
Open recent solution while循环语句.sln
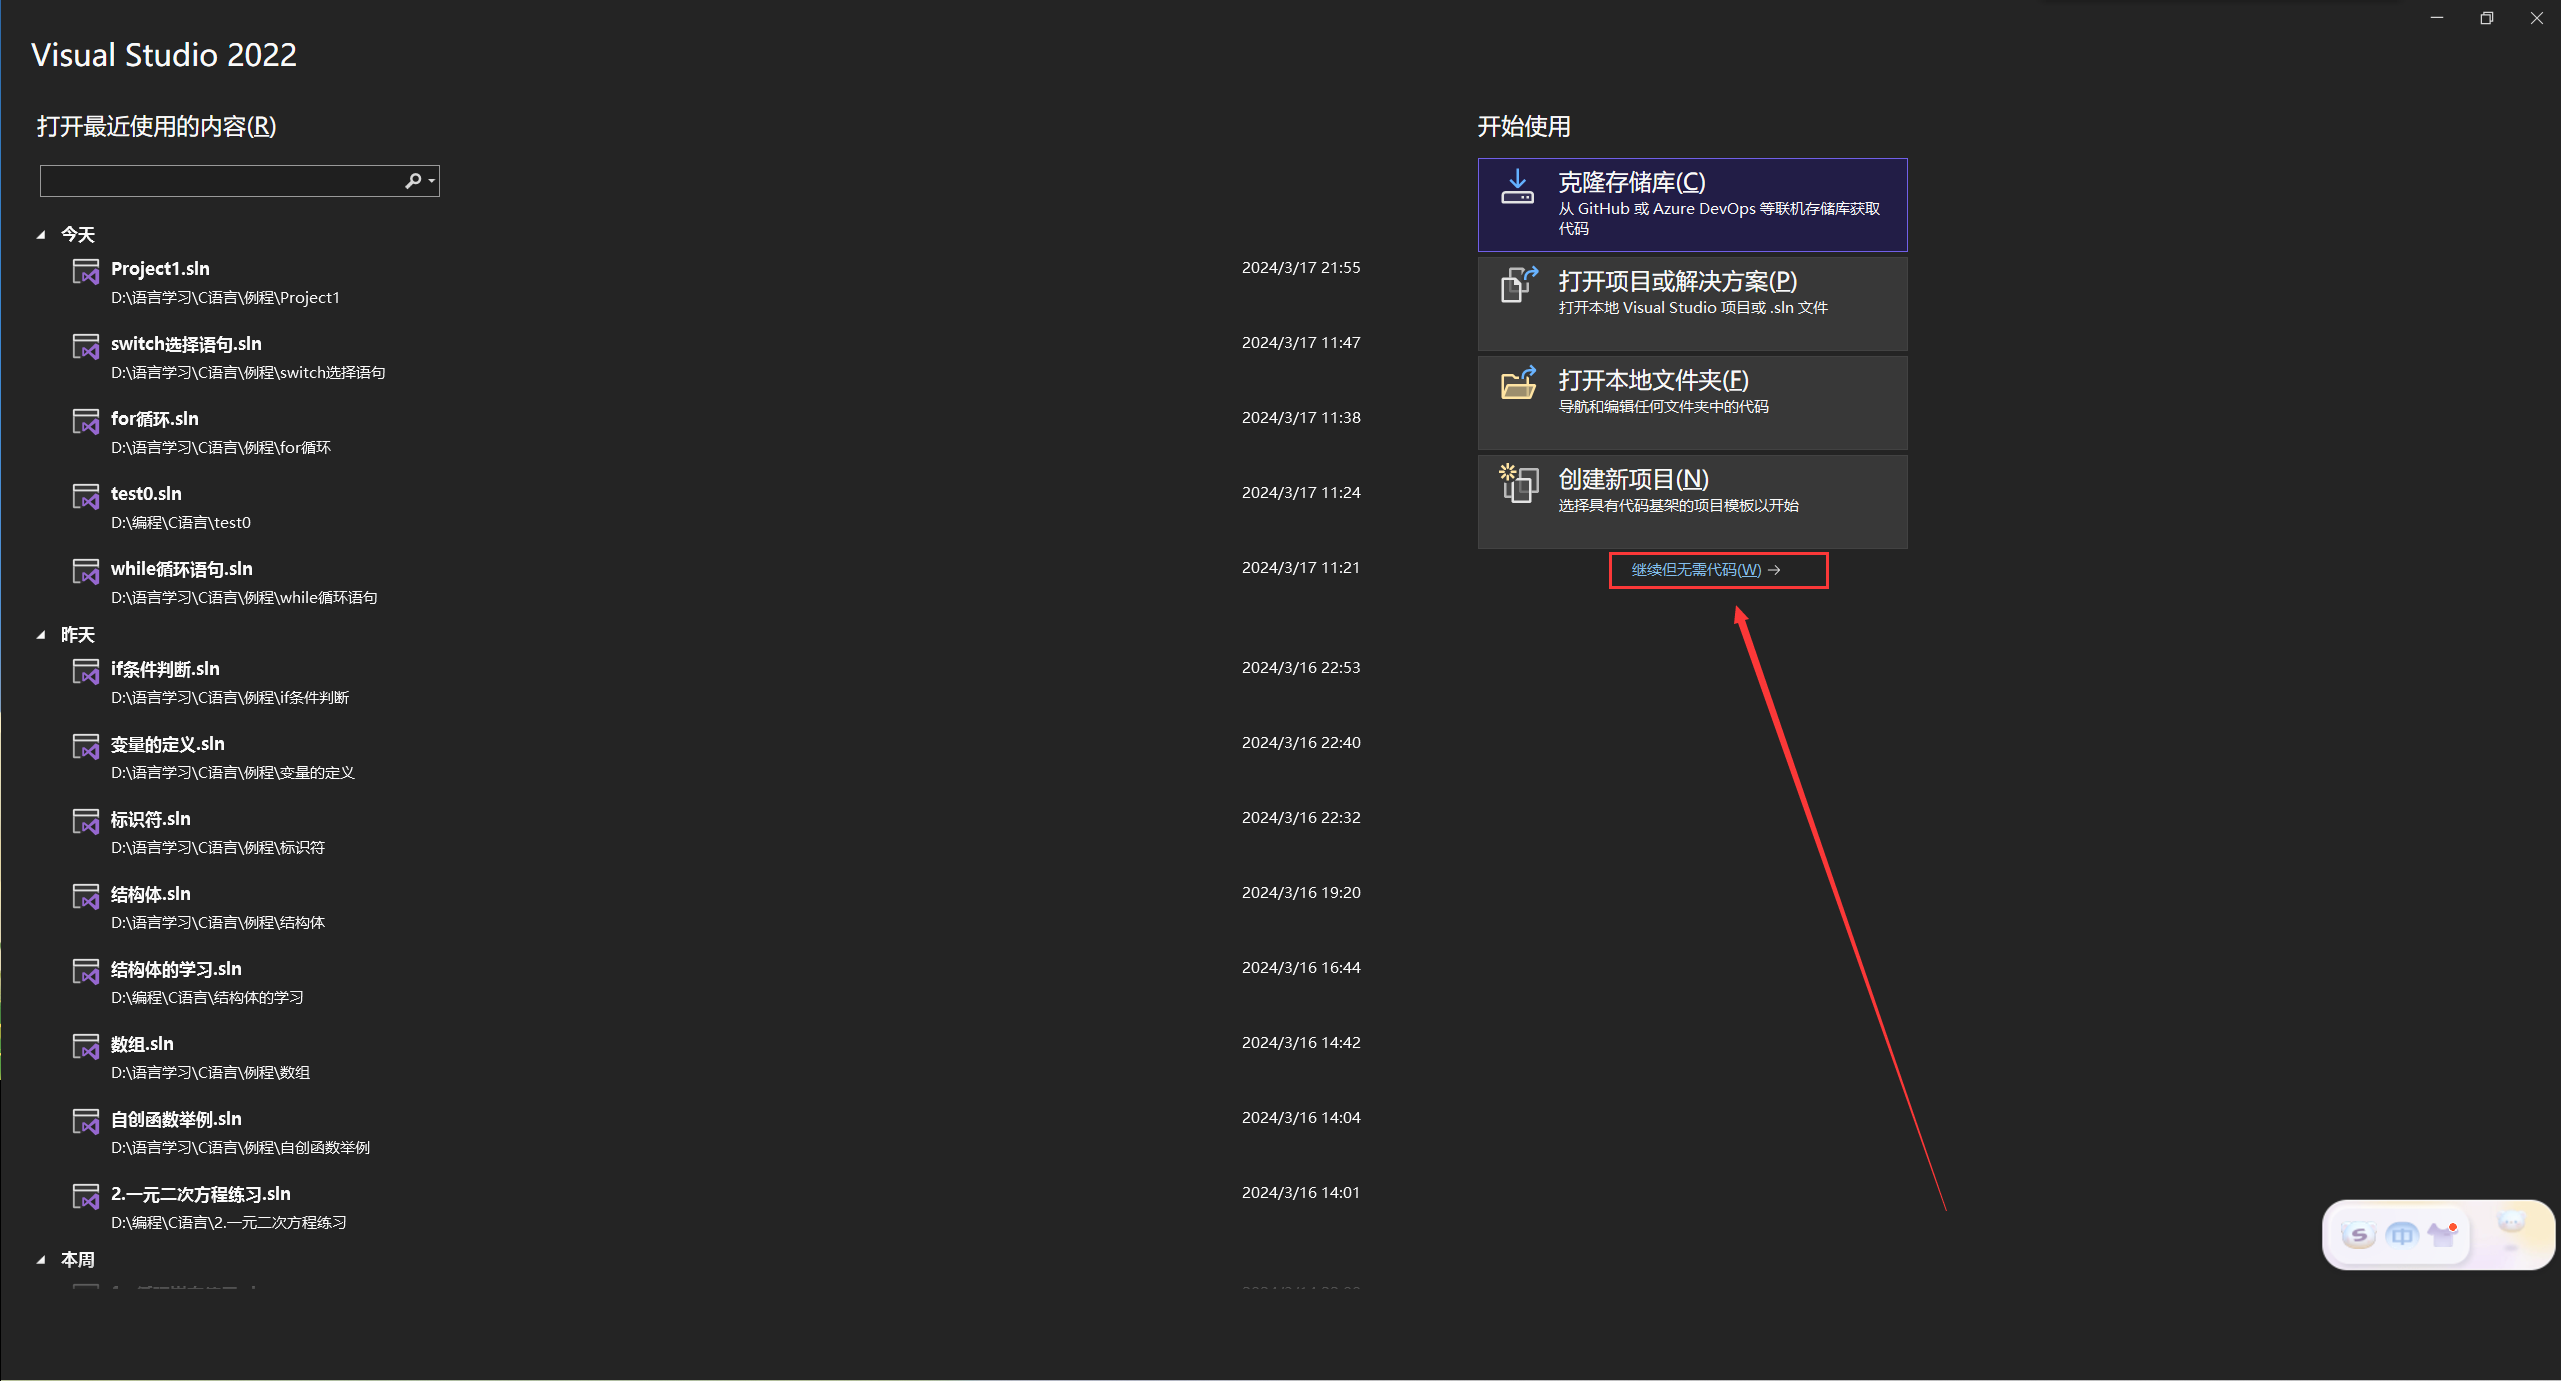(x=716, y=582)
